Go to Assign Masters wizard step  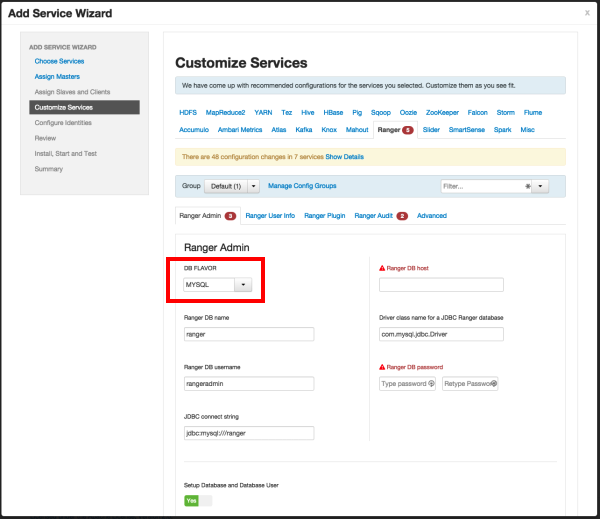tap(57, 77)
